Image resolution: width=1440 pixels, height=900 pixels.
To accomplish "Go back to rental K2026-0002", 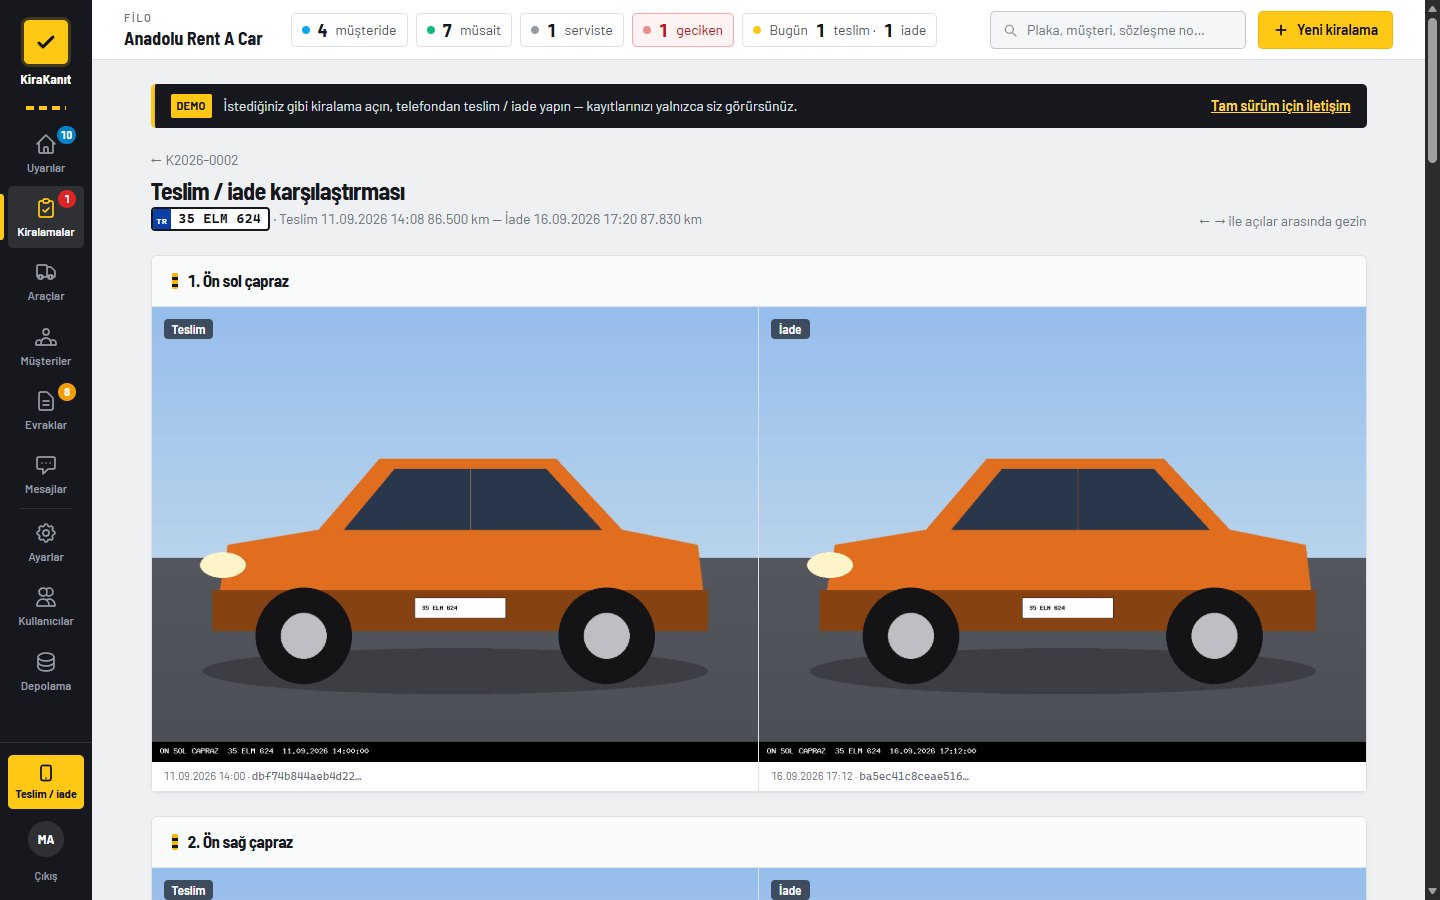I will tap(194, 160).
